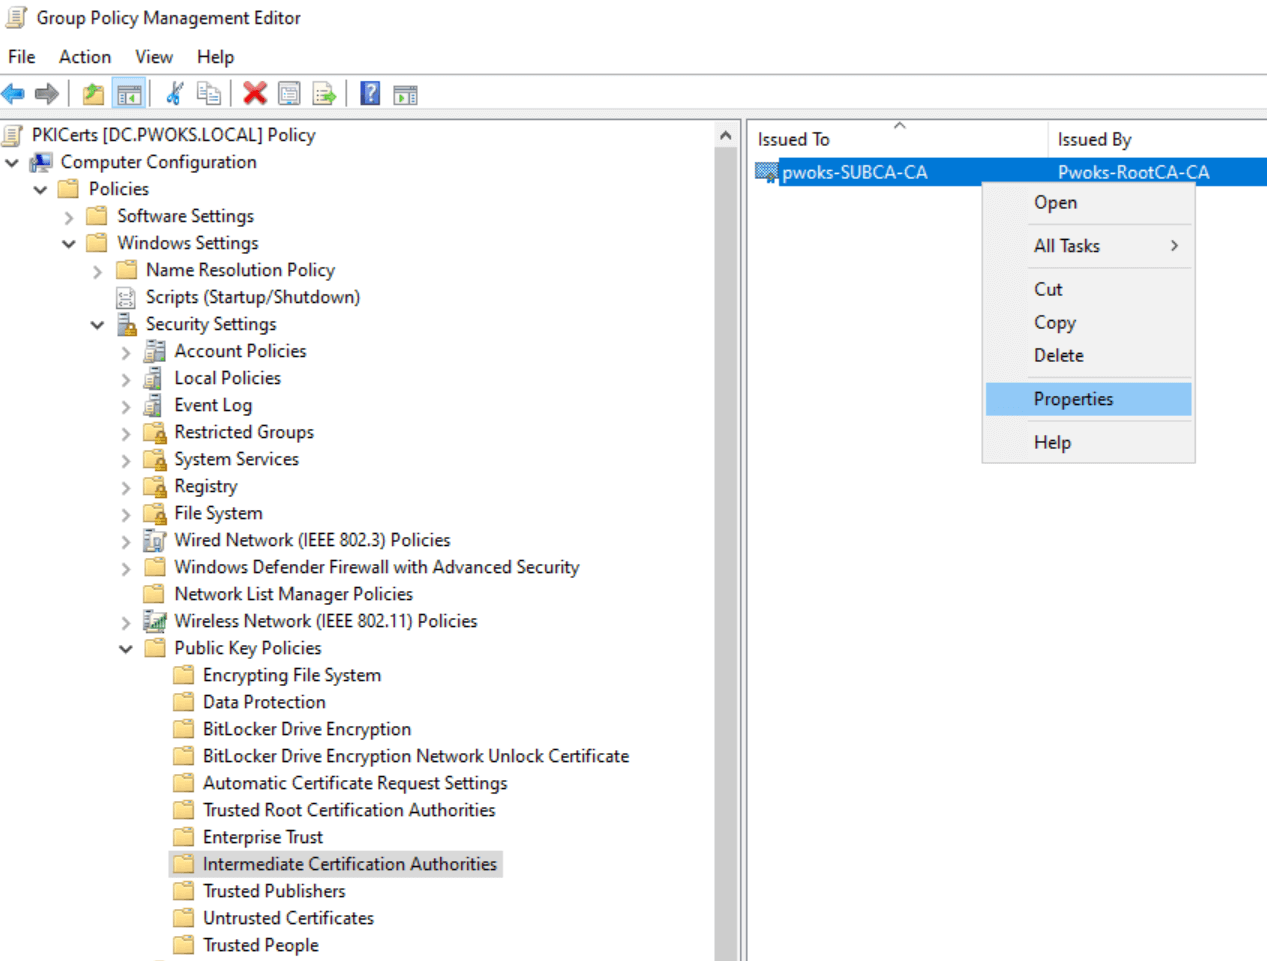1267x961 pixels.
Task: Select Automatic Certificate Request Settings folder
Action: click(355, 783)
